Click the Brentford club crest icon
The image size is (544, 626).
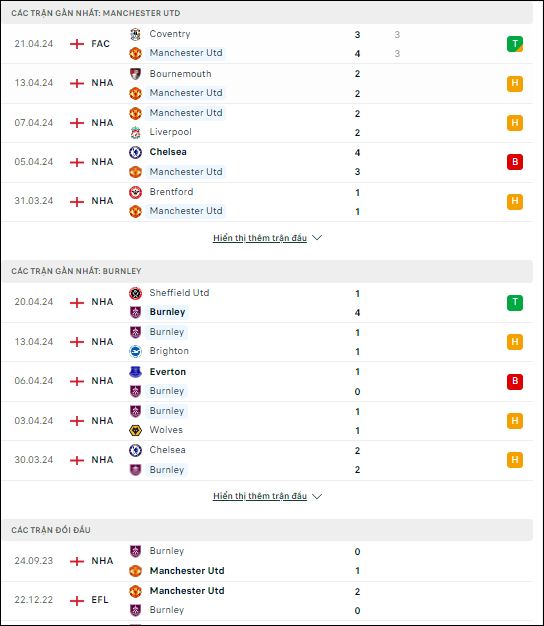point(135,192)
